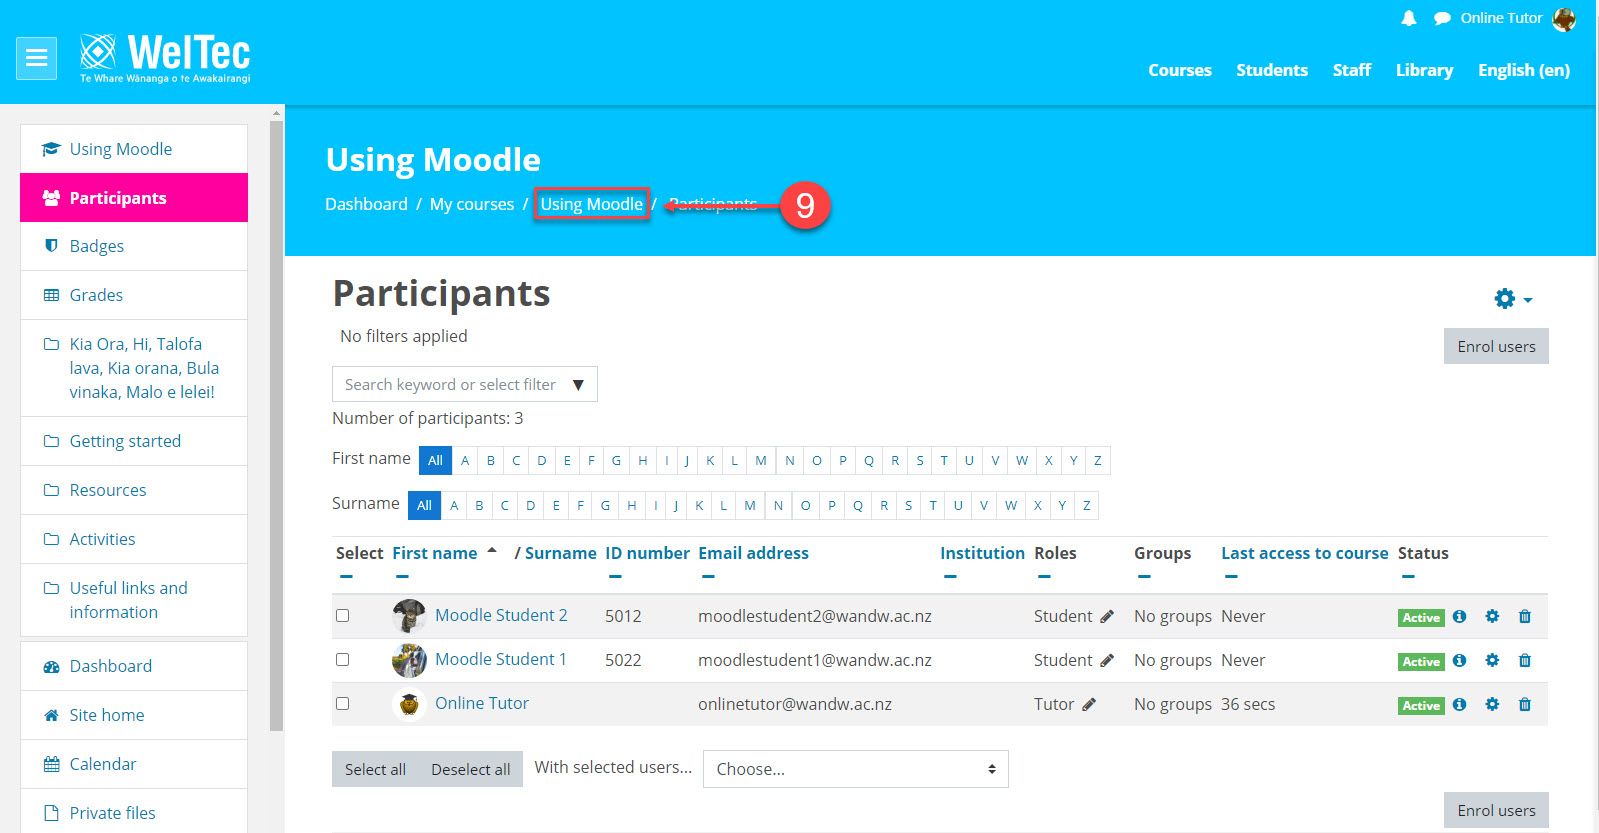Filter Surname by letter S
Image resolution: width=1599 pixels, height=833 pixels.
[908, 505]
